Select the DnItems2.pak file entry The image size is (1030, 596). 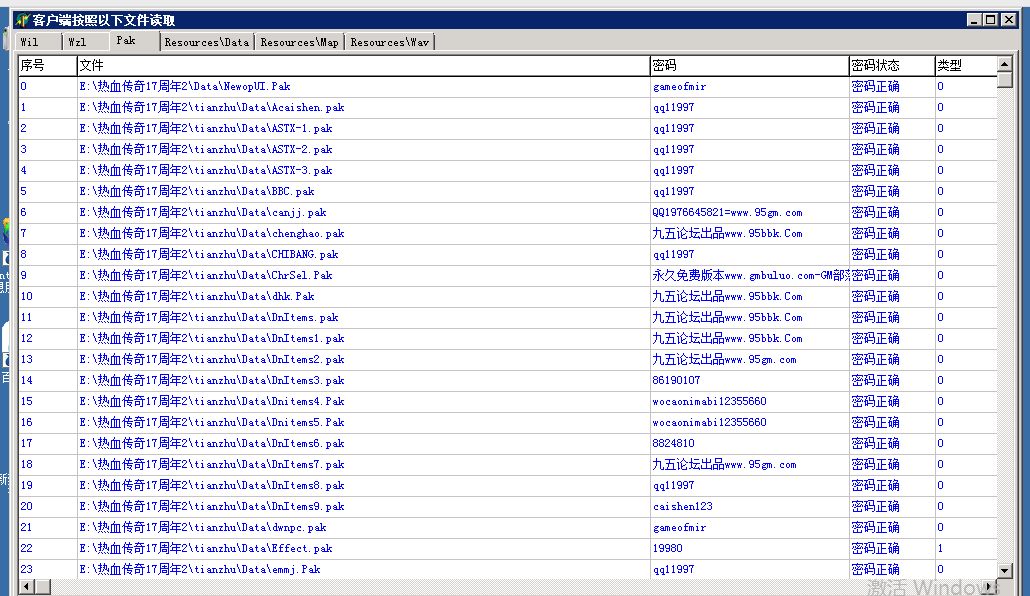point(212,360)
